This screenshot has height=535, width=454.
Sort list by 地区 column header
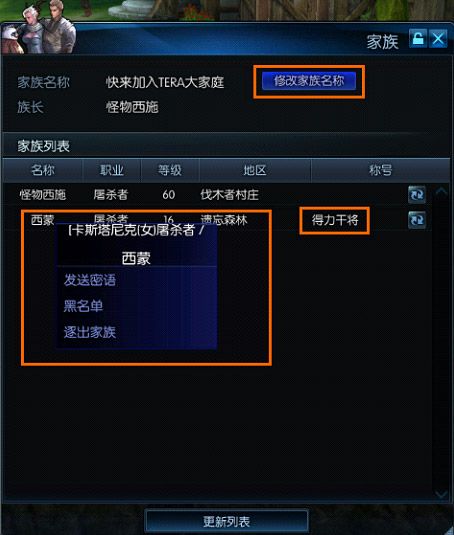click(x=255, y=170)
